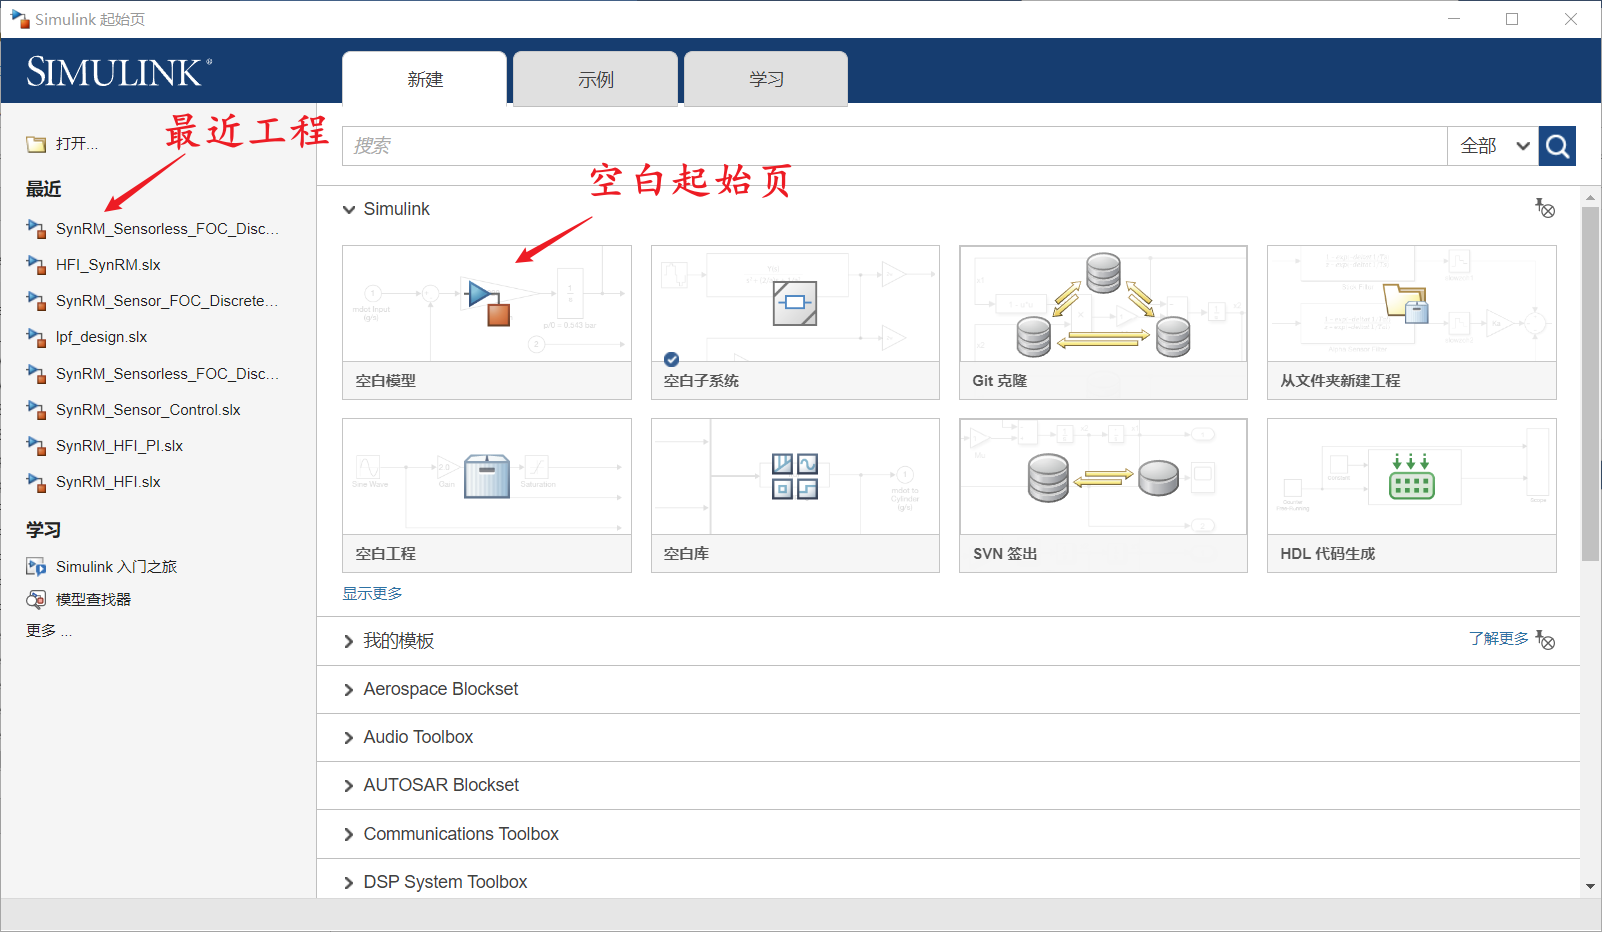The height and width of the screenshot is (932, 1602).
Task: Click the search input field
Action: tap(895, 146)
